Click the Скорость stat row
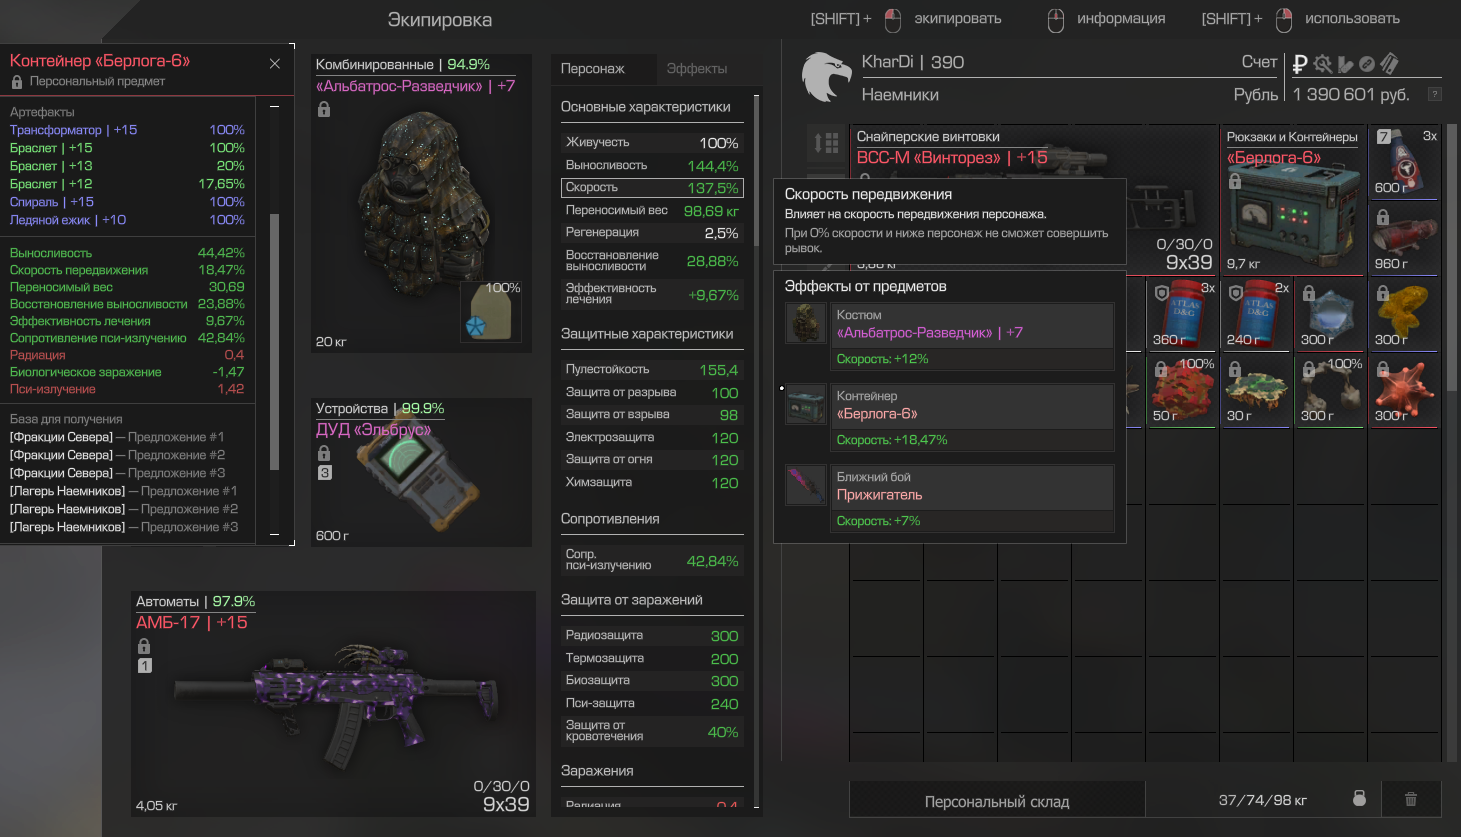The image size is (1461, 837). (x=652, y=187)
